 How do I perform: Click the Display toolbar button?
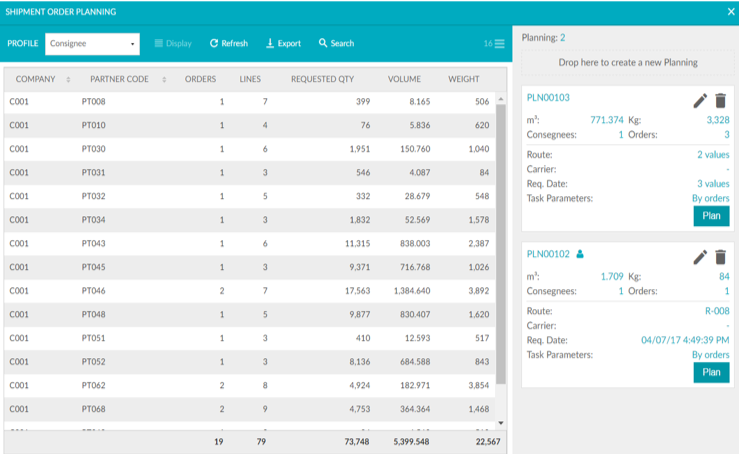[173, 43]
